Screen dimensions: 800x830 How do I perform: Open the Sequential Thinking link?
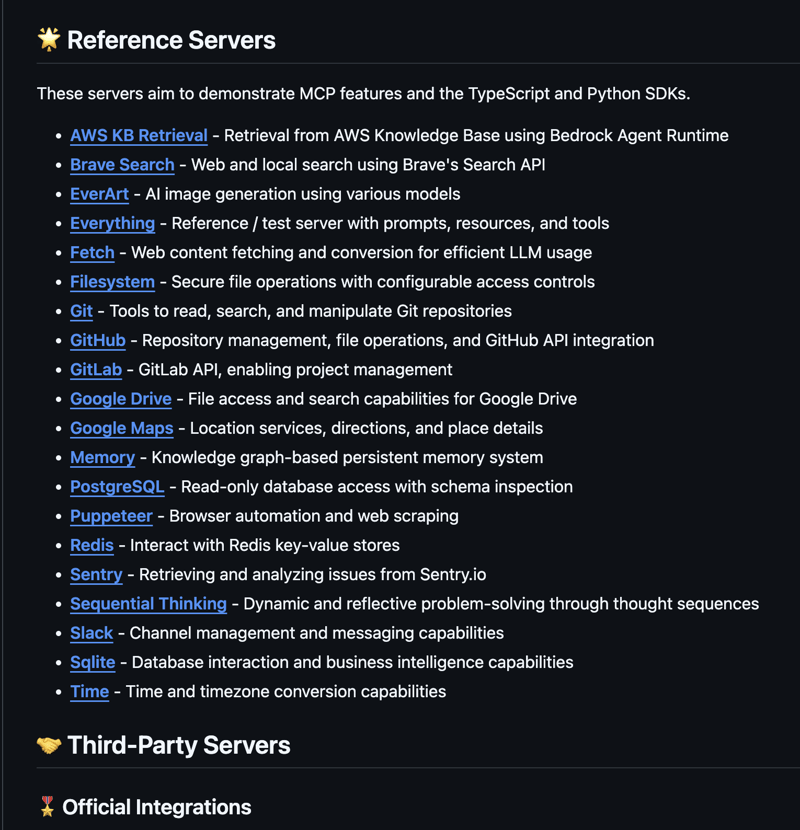click(148, 604)
